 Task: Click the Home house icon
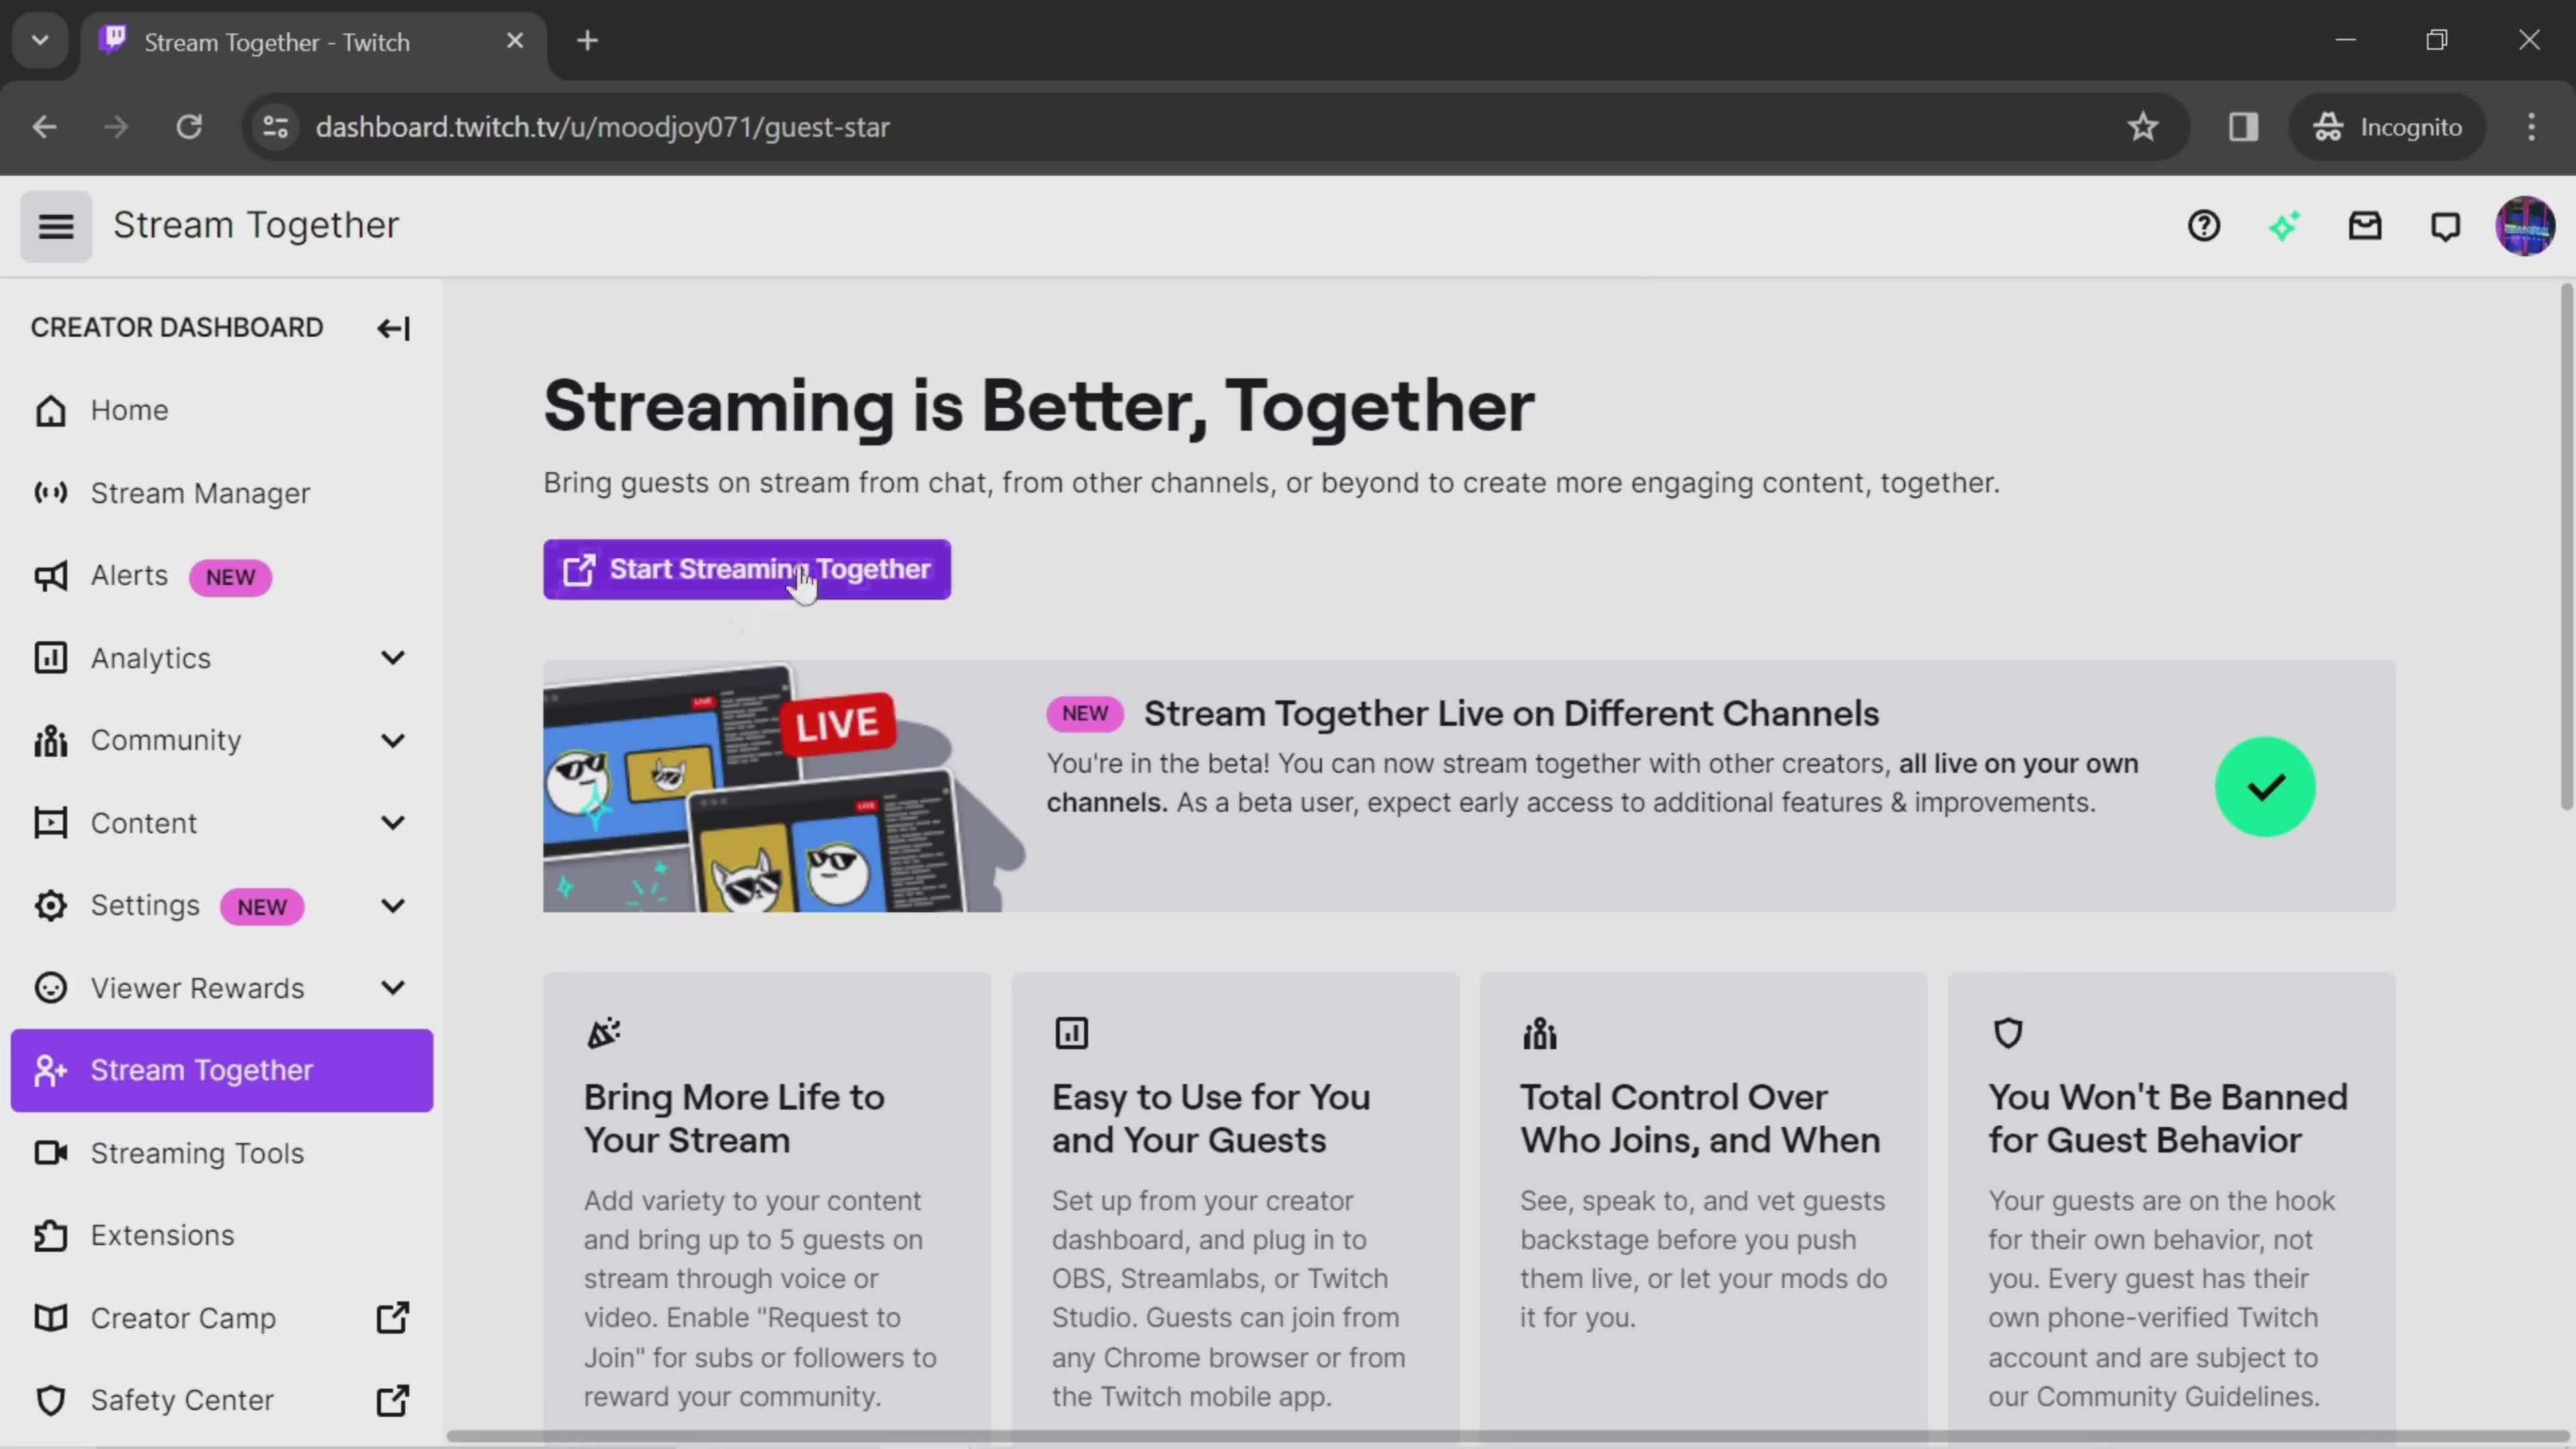[x=50, y=411]
